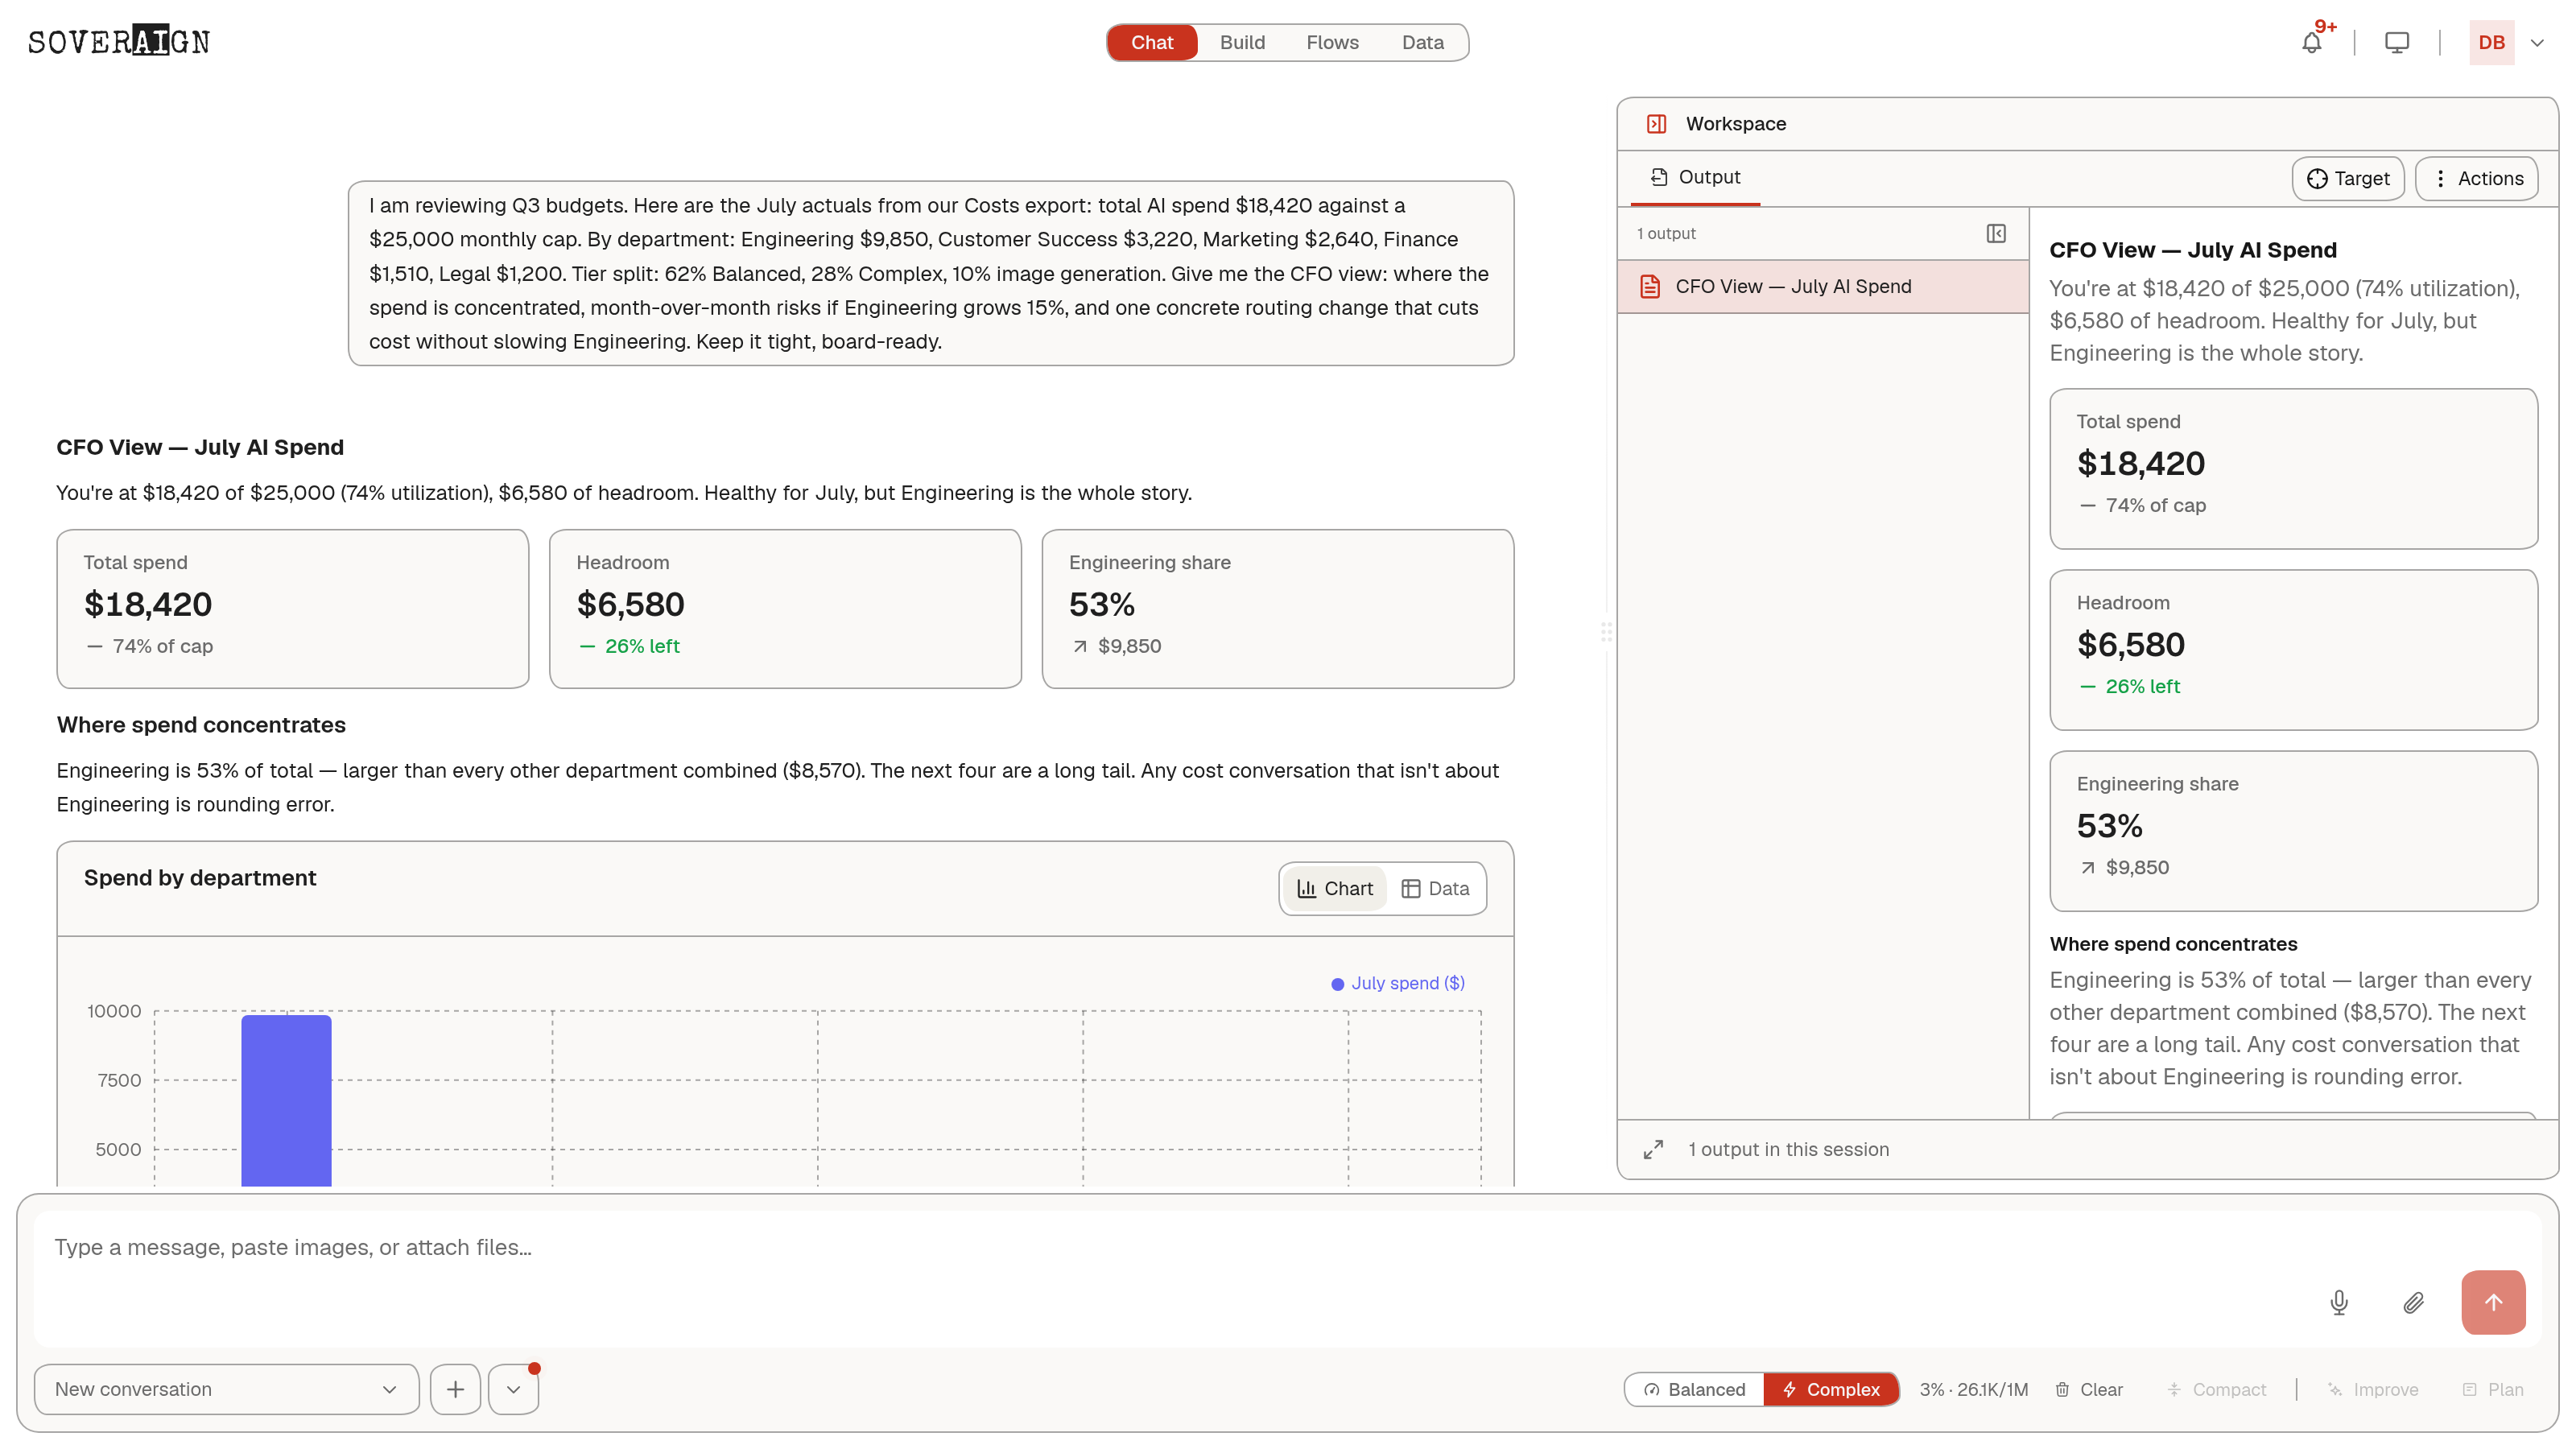The height and width of the screenshot is (1449, 2576).
Task: Click the 3% · 26.1K/1M context usage
Action: [1973, 1389]
